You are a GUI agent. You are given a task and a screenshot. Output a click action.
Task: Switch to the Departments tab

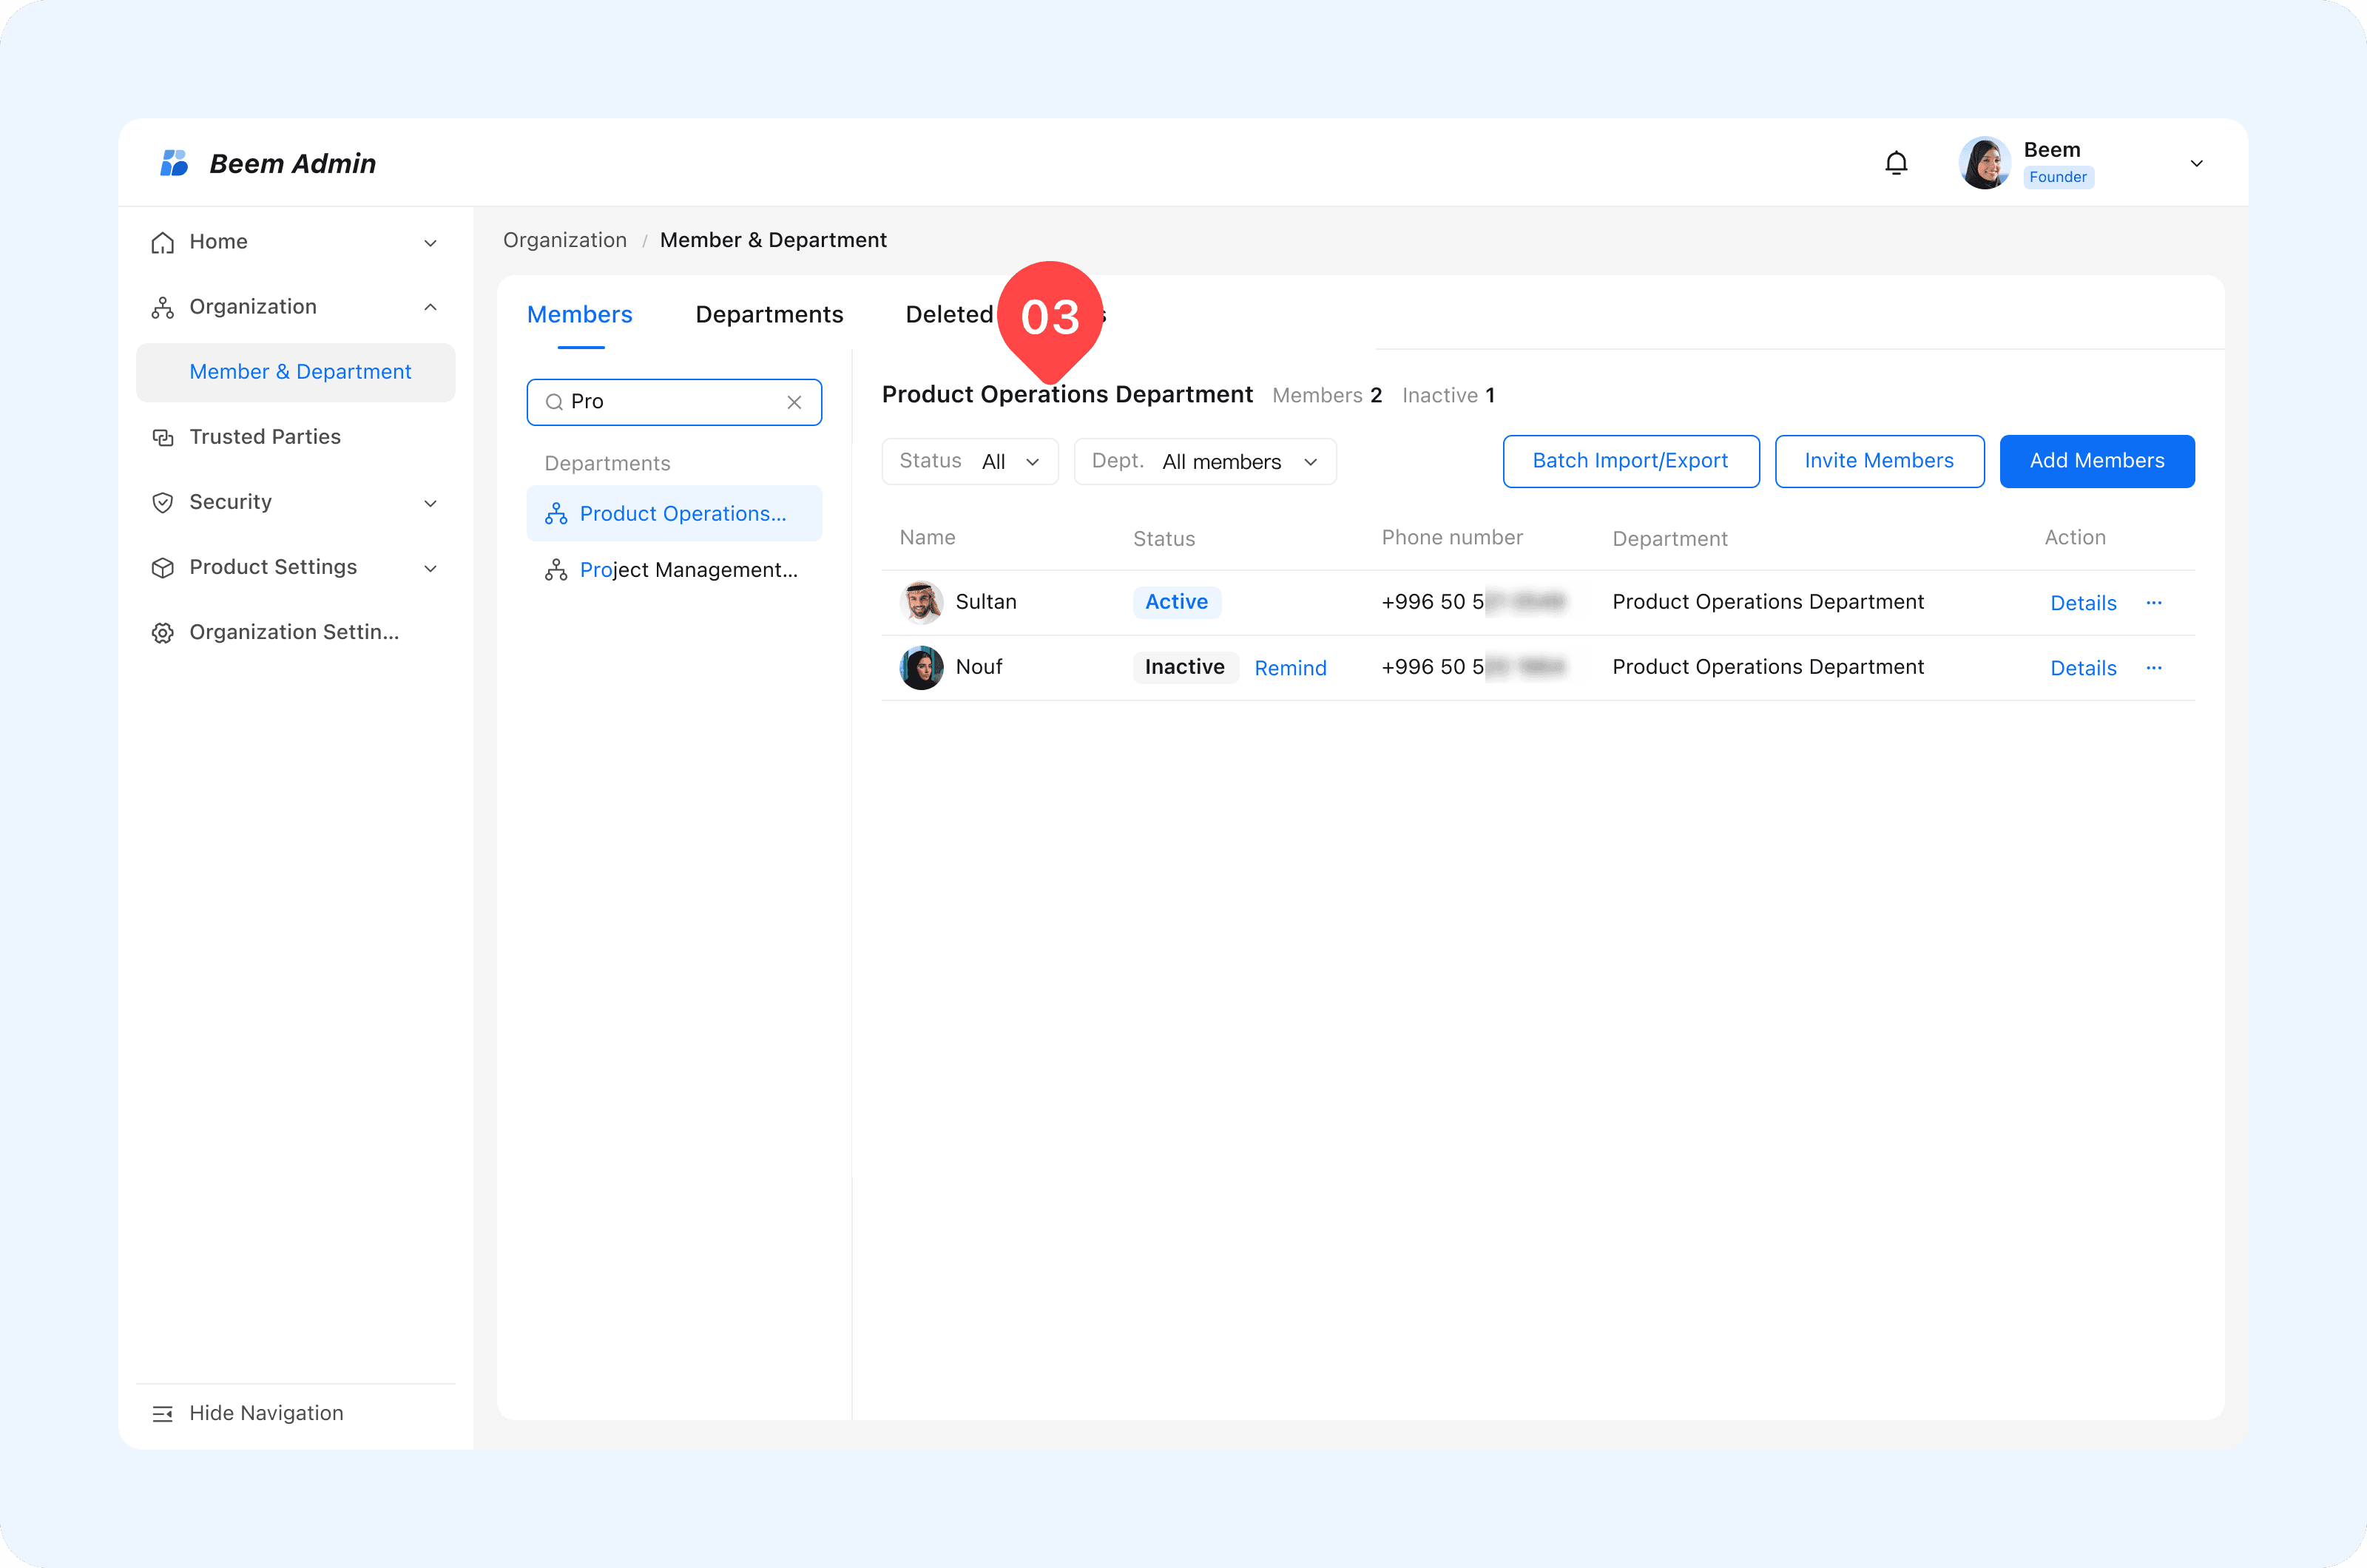coord(769,314)
